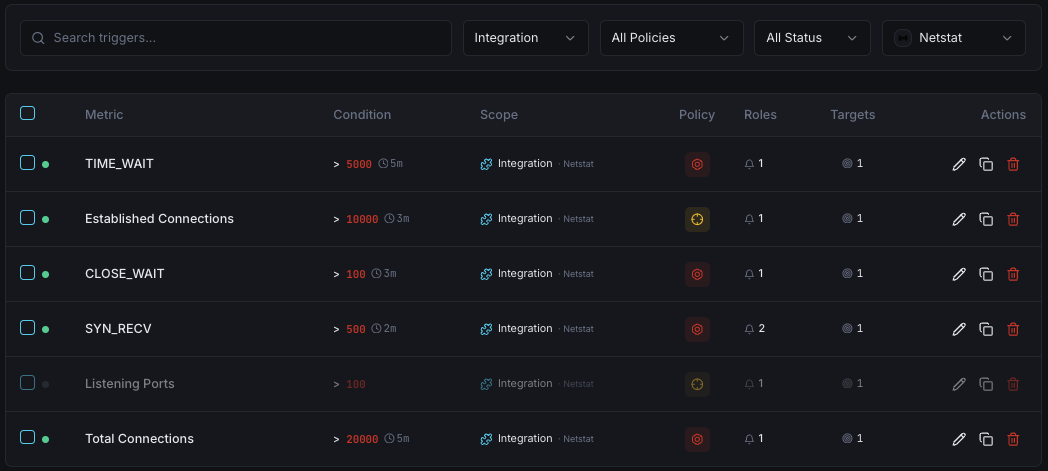
Task: Delete the Listening Ports trigger
Action: (1013, 384)
